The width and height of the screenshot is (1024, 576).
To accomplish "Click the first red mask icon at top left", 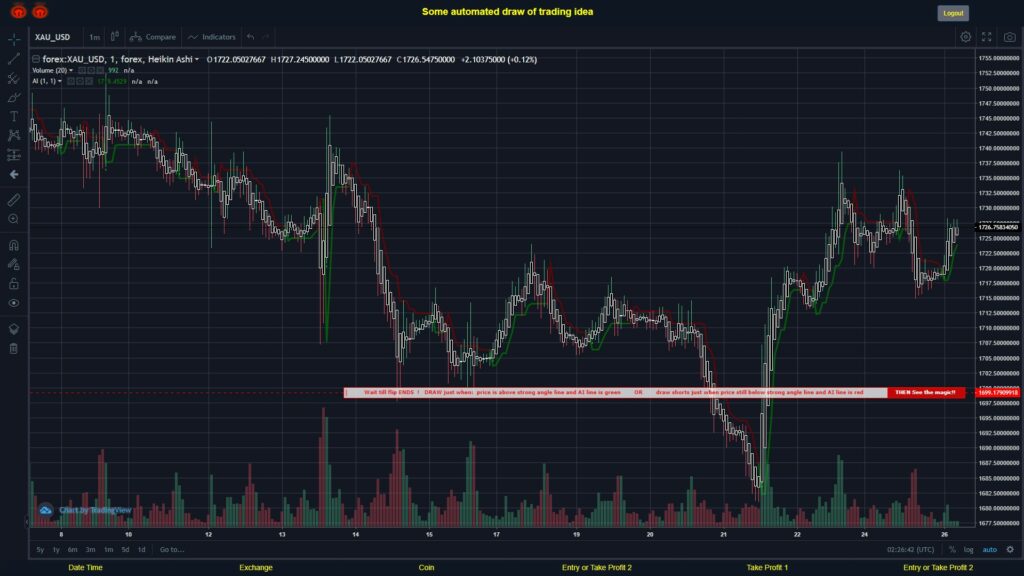I will coord(18,11).
